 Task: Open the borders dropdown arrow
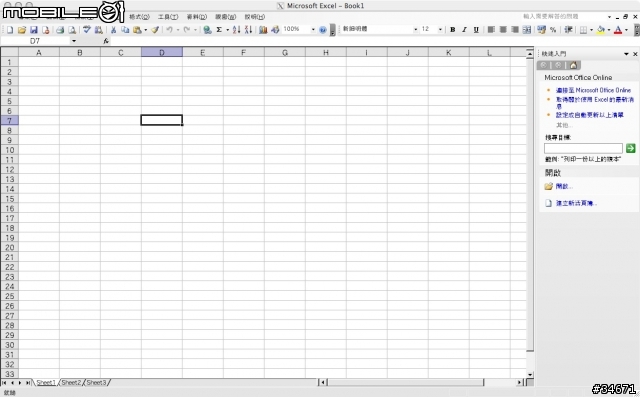tap(591, 30)
